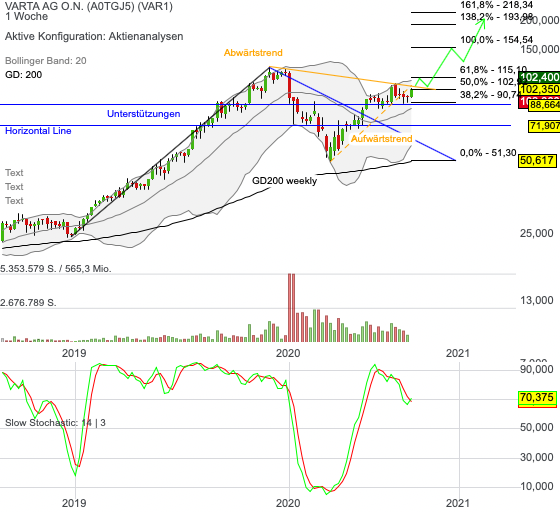Screen dimensions: 560x512
Task: Click the '161,8% - 218,34' Fibonacci level
Action: tap(496, 5)
